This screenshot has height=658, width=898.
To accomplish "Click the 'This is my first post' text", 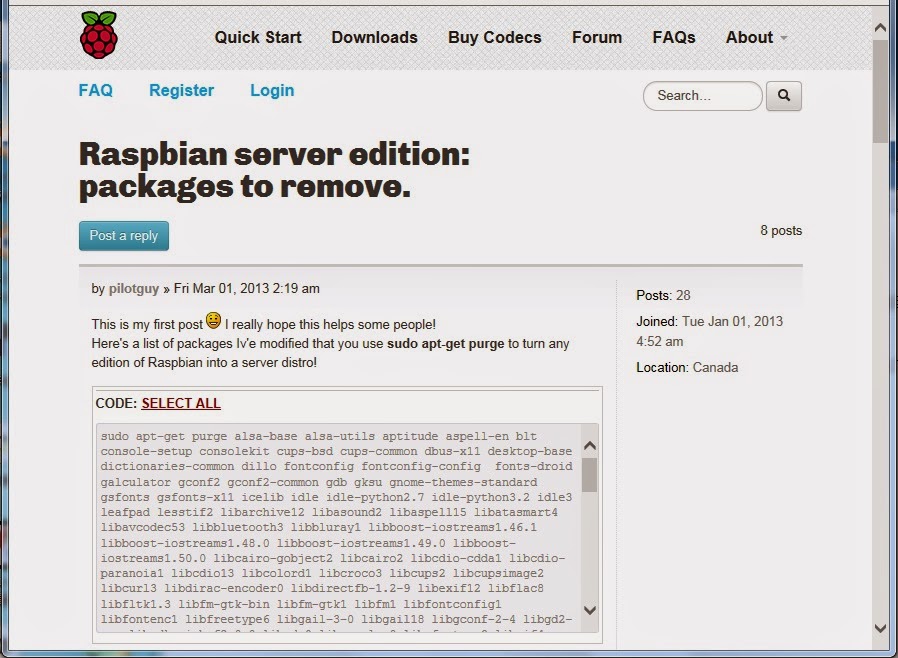I will (147, 325).
